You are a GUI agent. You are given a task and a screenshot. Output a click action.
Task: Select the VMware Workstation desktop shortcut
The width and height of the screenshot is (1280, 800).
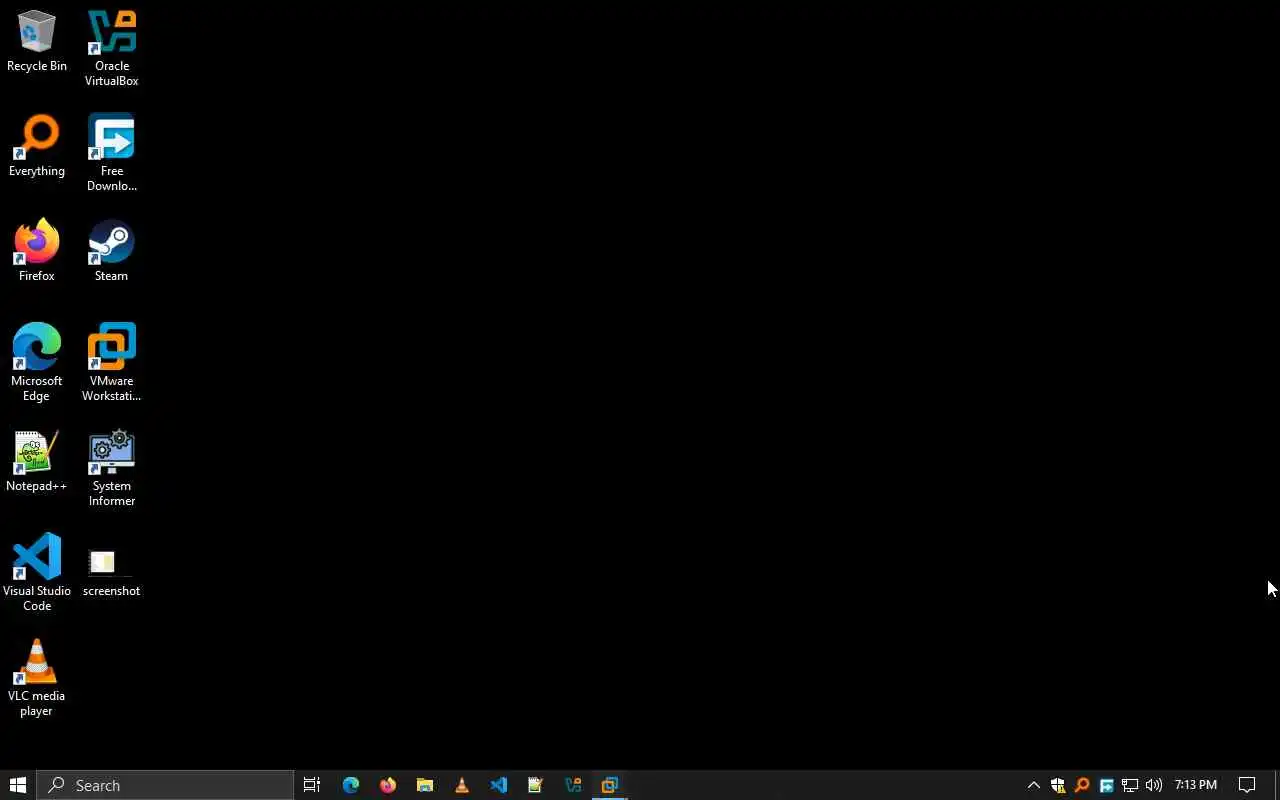point(111,363)
